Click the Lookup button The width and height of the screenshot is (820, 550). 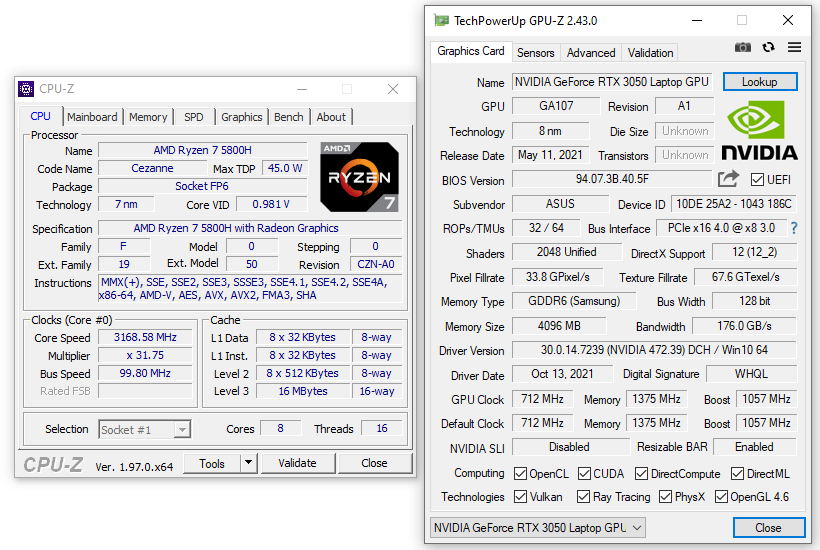pos(759,82)
